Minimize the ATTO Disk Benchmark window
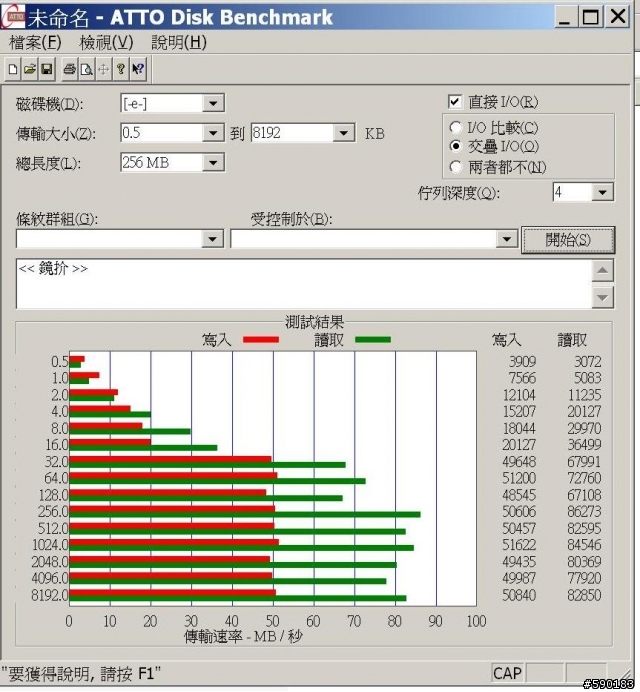 point(565,16)
